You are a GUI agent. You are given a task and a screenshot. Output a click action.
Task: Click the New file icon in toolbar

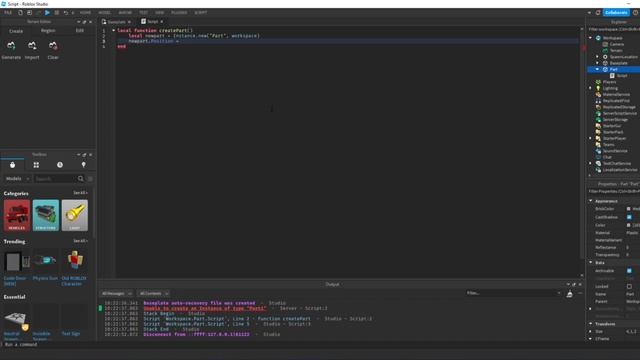[20, 13]
